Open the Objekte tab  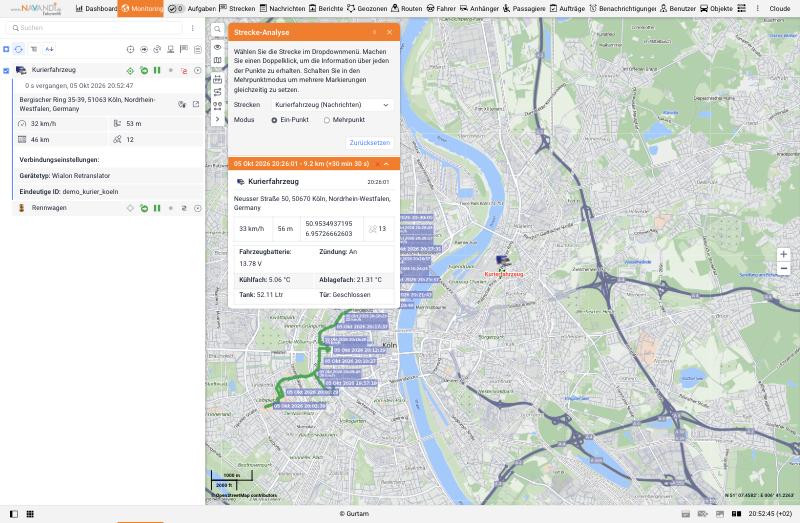[x=716, y=9]
